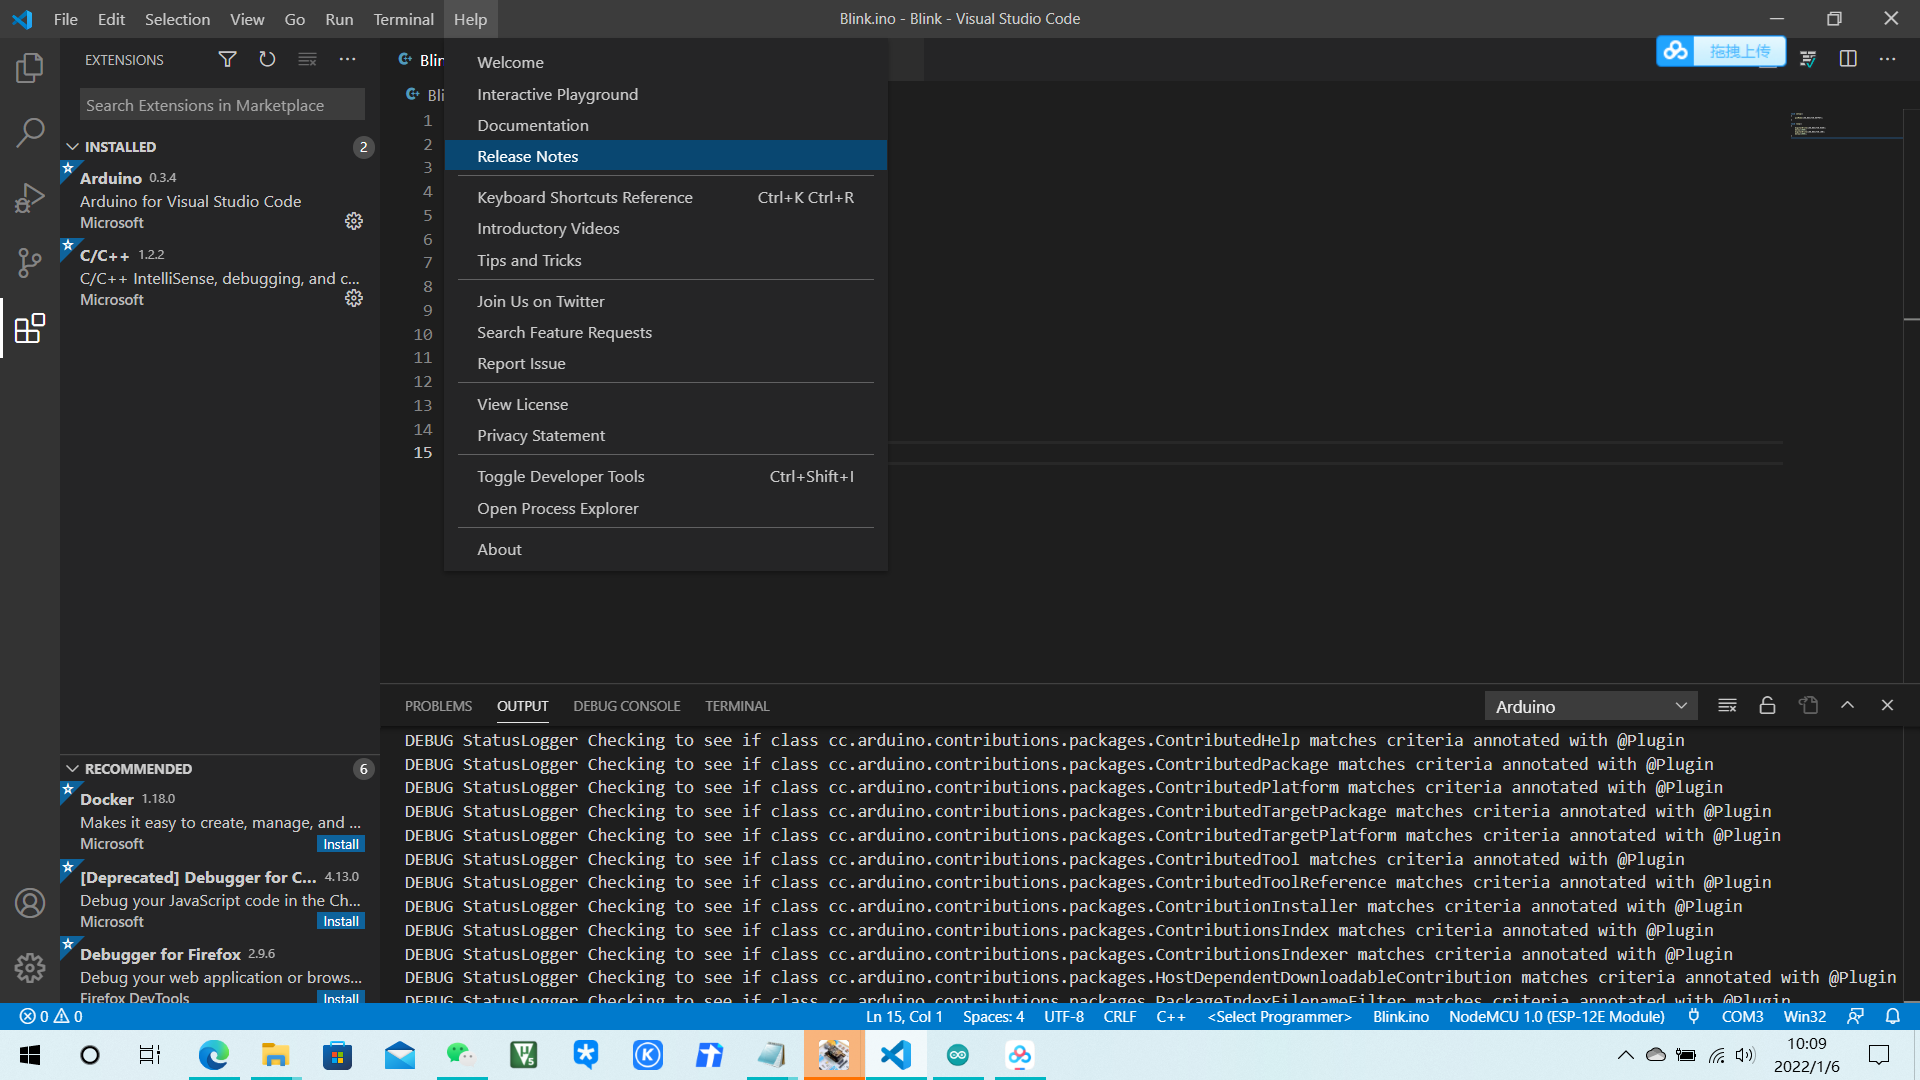Open Source Control view
Screen dimensions: 1920x1080
point(30,263)
